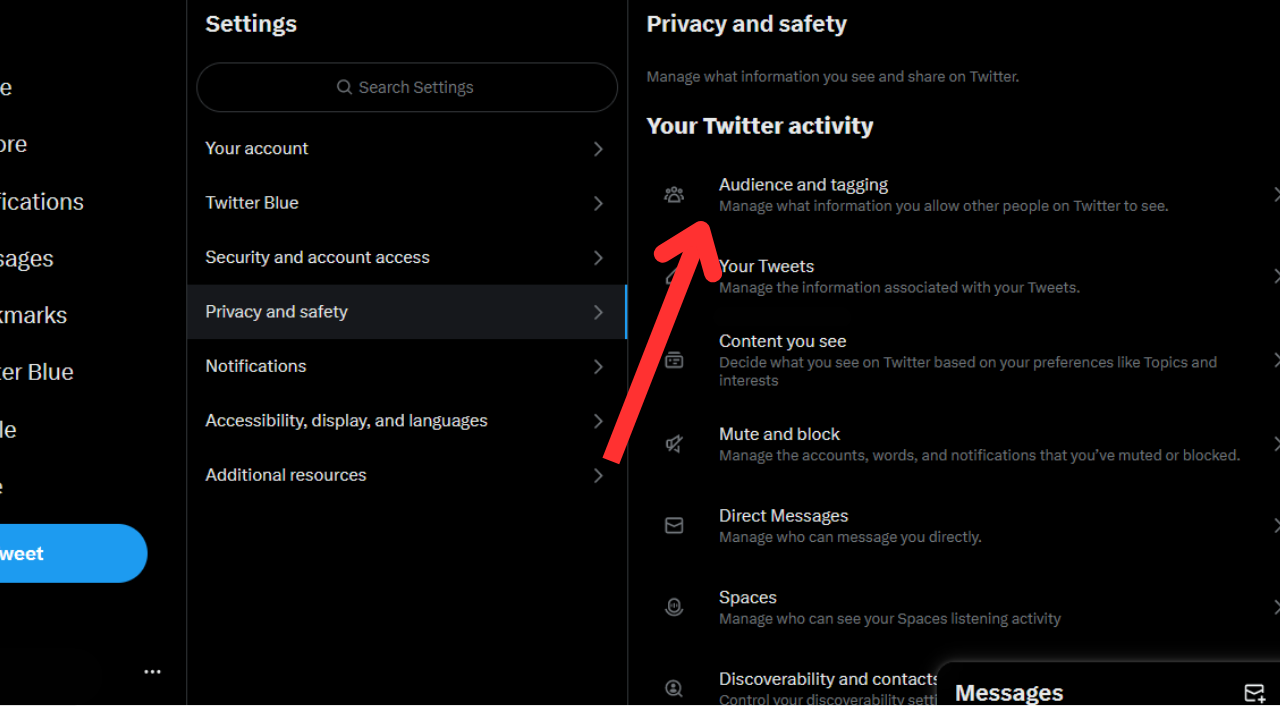Click the Spaces microphone icon
1280x720 pixels.
click(674, 607)
